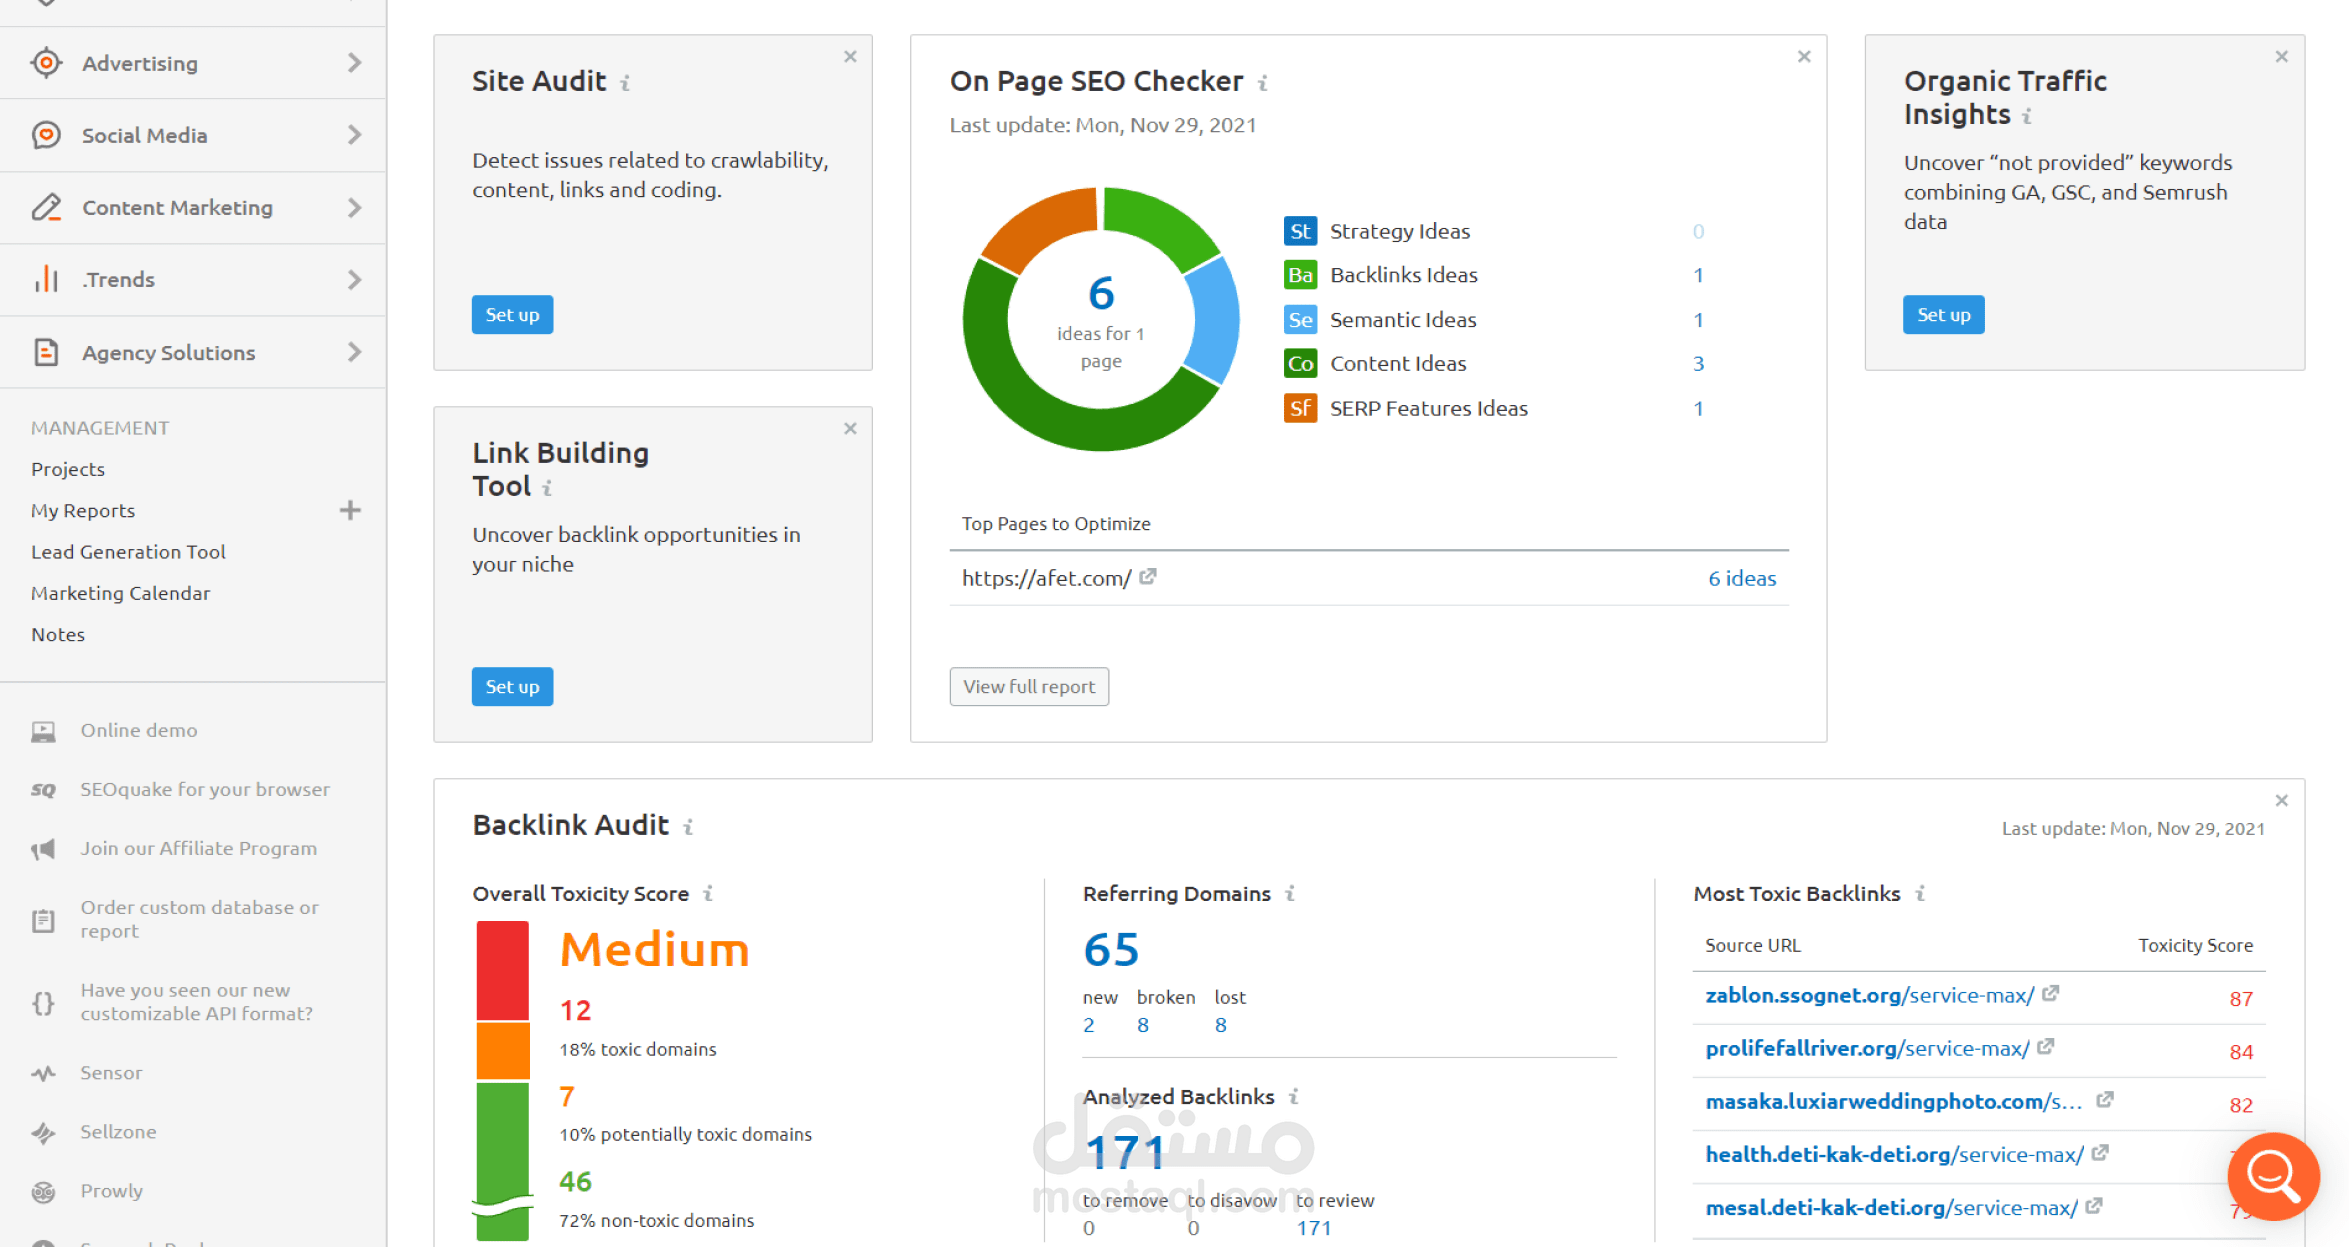Open external link icon next to afet.com
The width and height of the screenshot is (2349, 1247).
pyautogui.click(x=1148, y=577)
